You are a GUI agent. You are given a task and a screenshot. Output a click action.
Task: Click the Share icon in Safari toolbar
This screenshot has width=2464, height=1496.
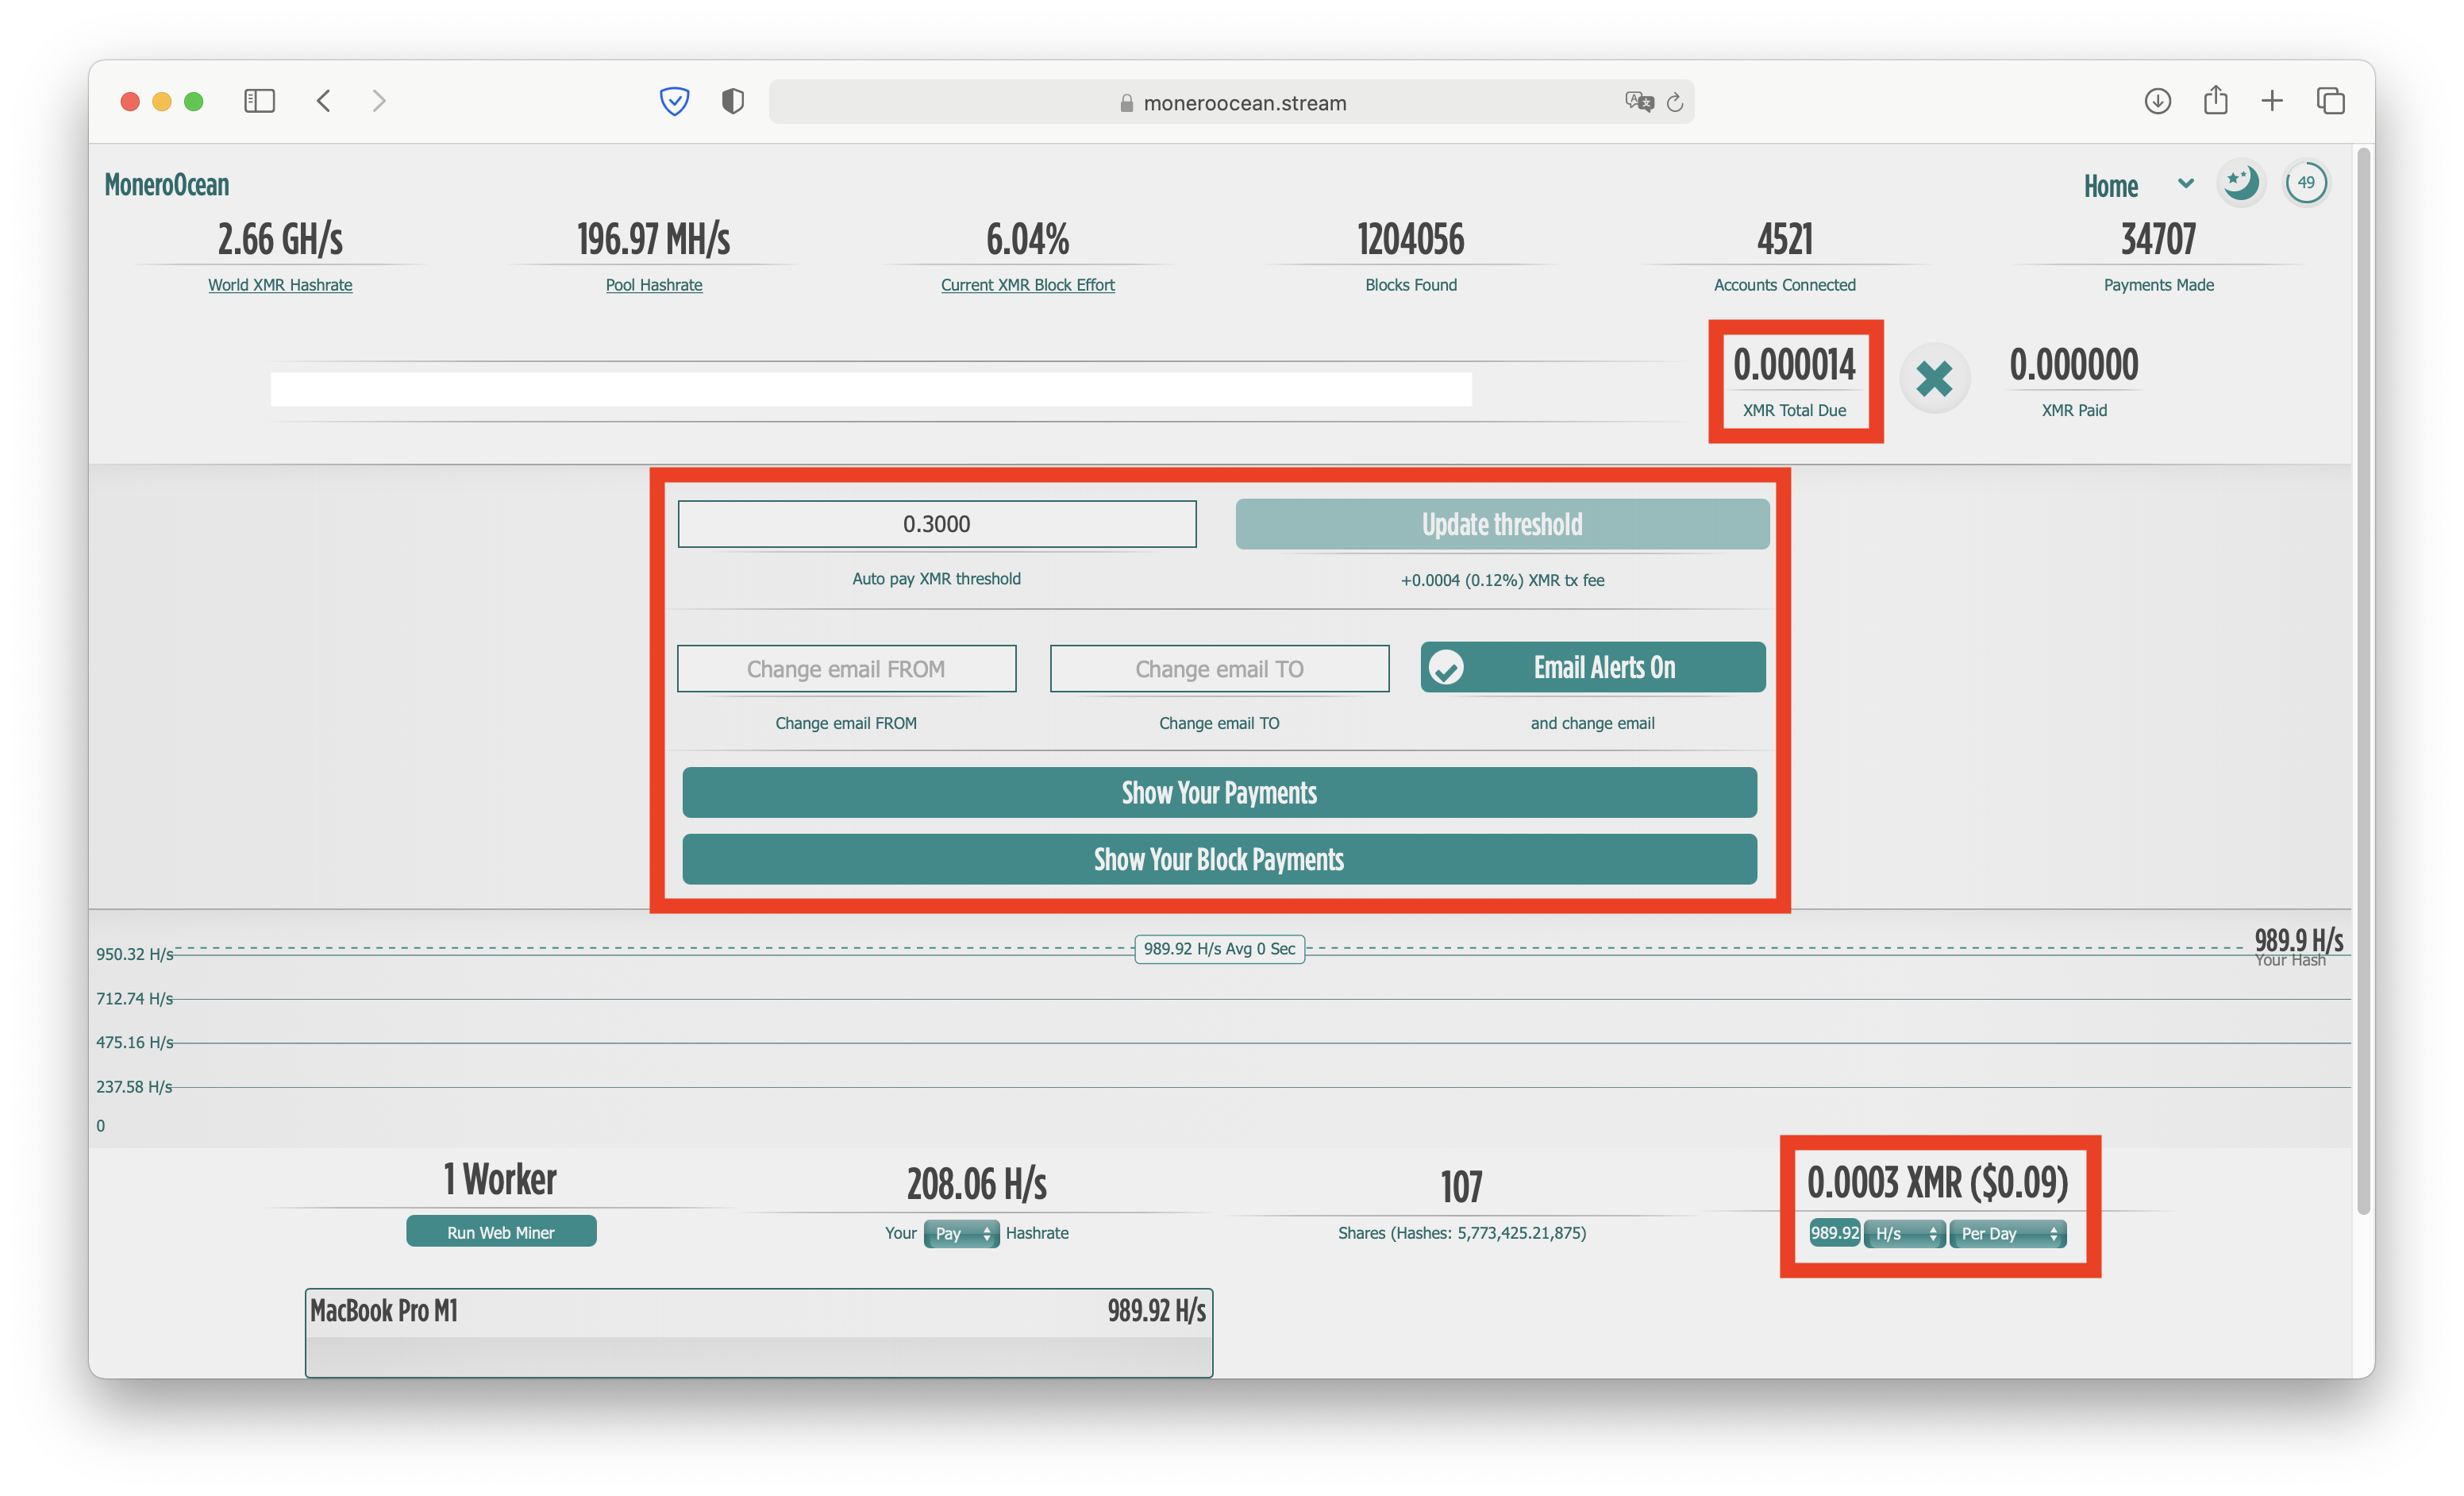[x=2215, y=101]
